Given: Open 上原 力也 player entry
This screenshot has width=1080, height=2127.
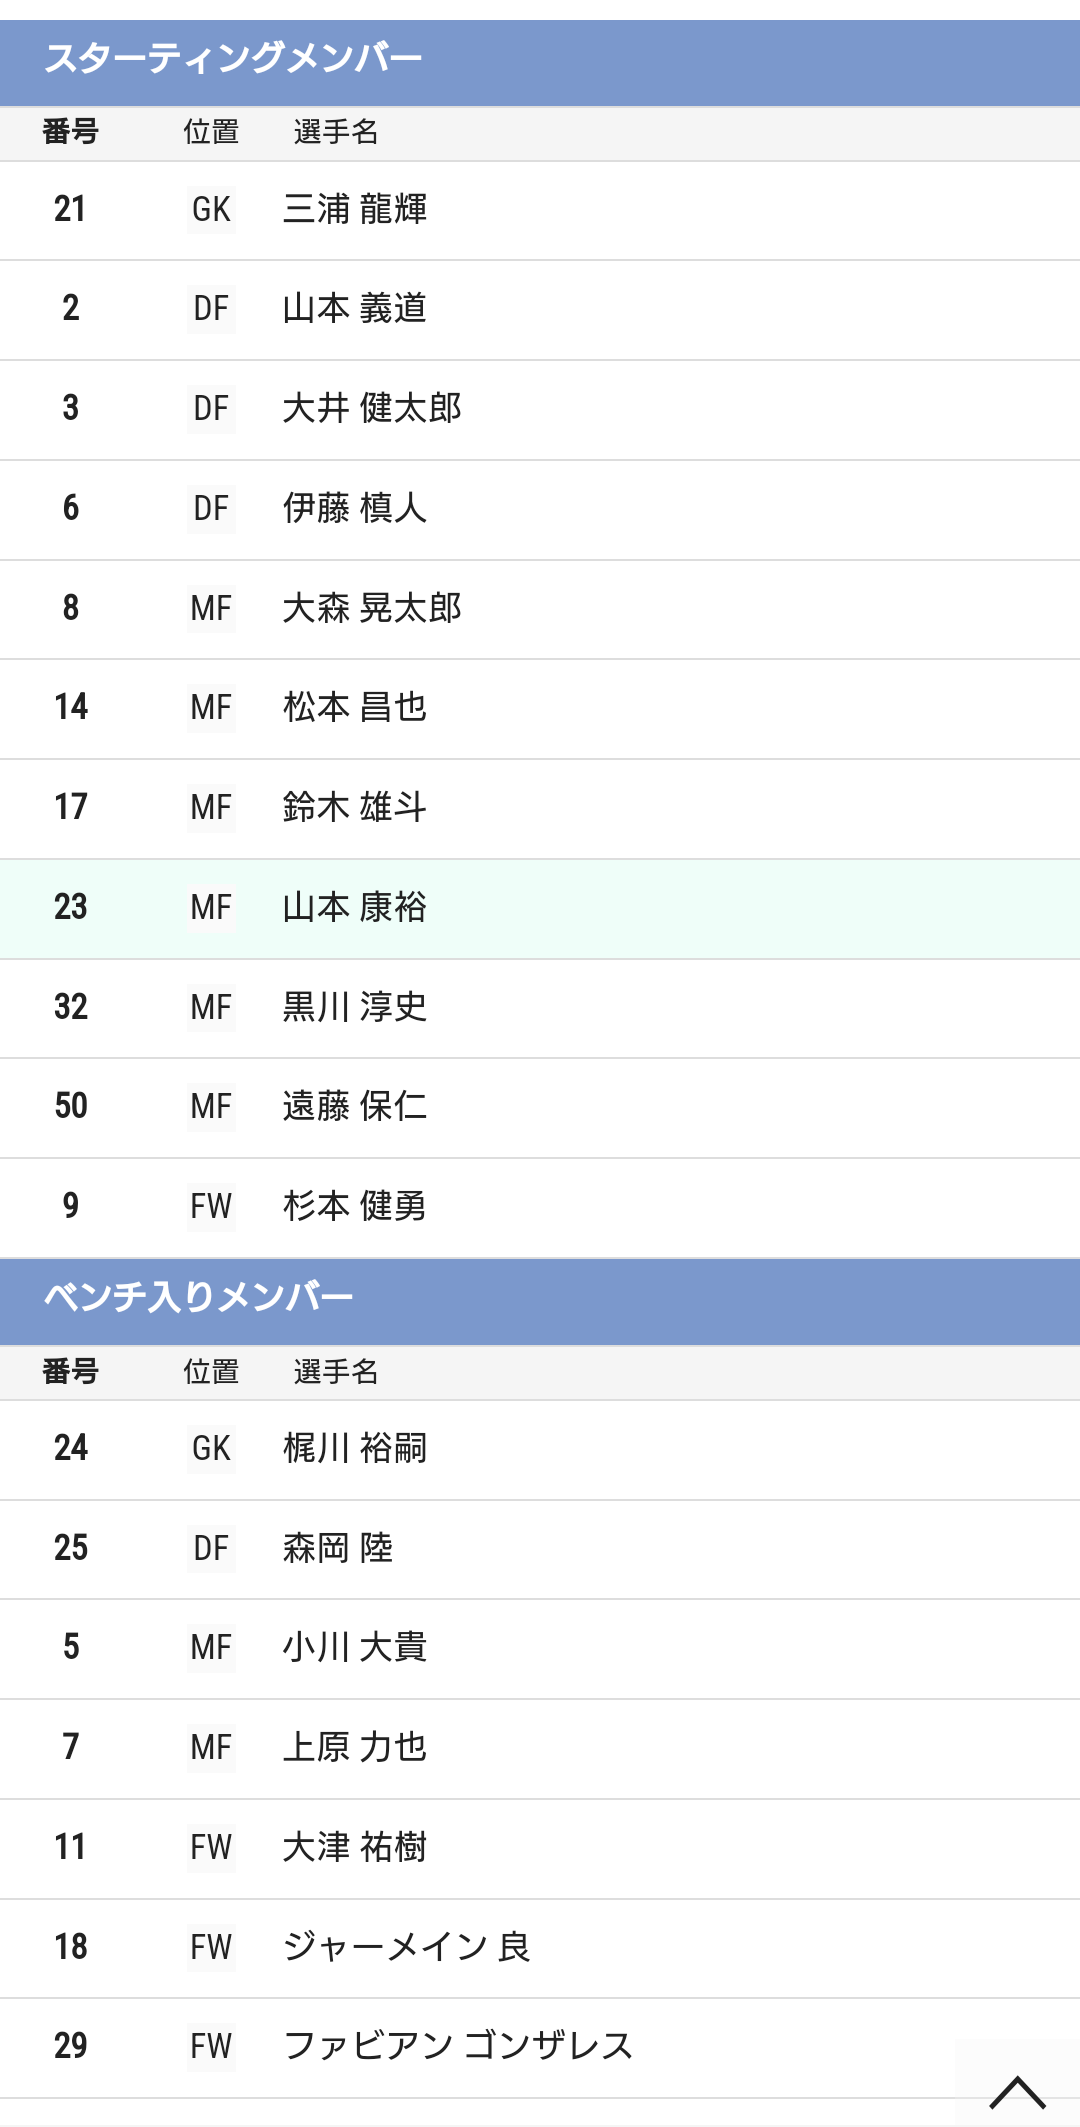Looking at the screenshot, I should click(x=540, y=1749).
